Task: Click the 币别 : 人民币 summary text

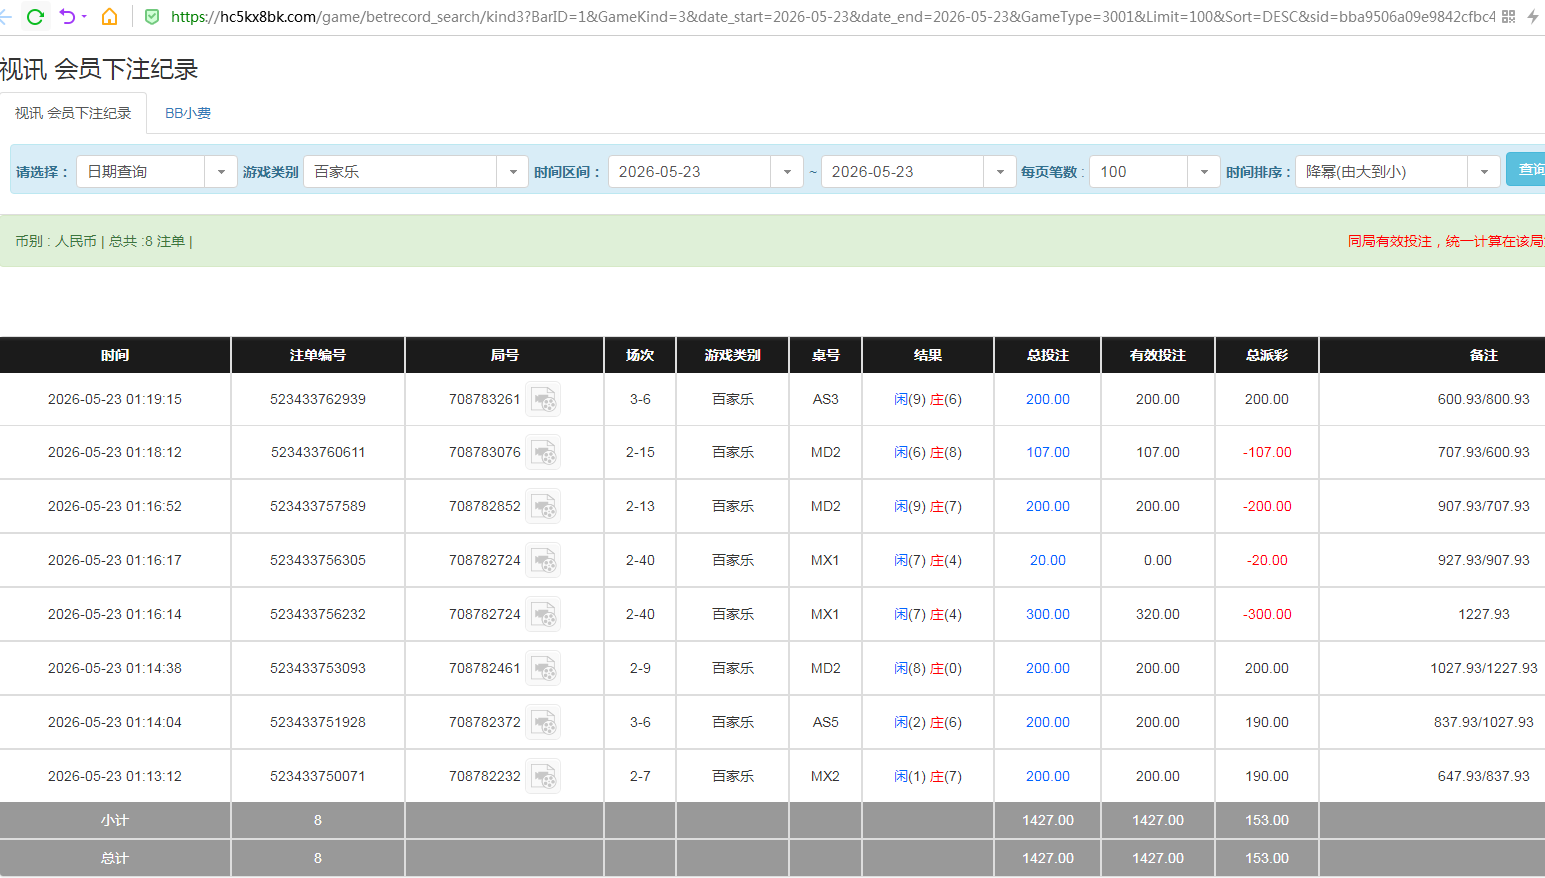Action: click(56, 241)
